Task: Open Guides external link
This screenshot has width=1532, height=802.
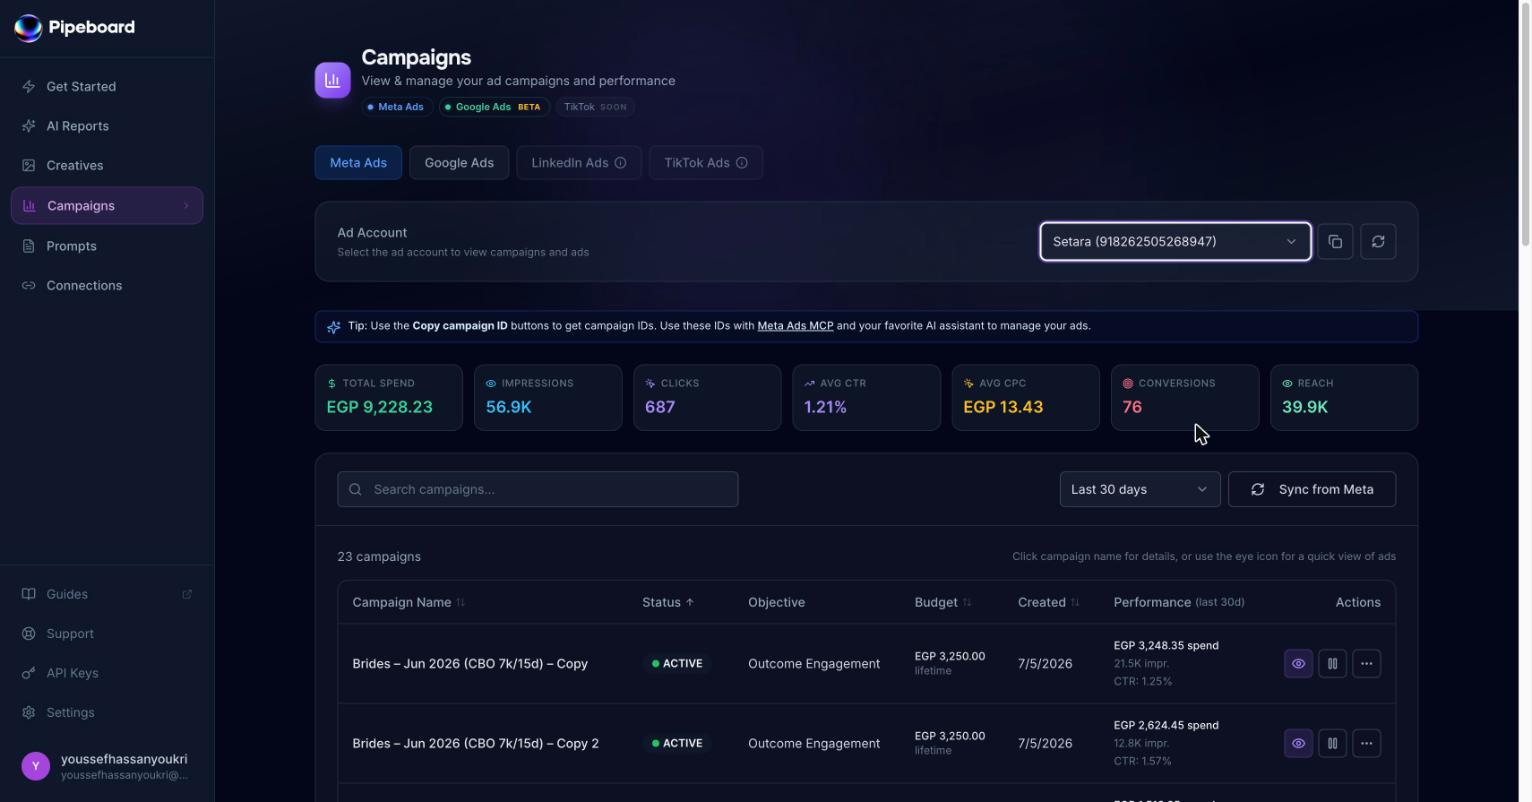Action: (x=107, y=594)
